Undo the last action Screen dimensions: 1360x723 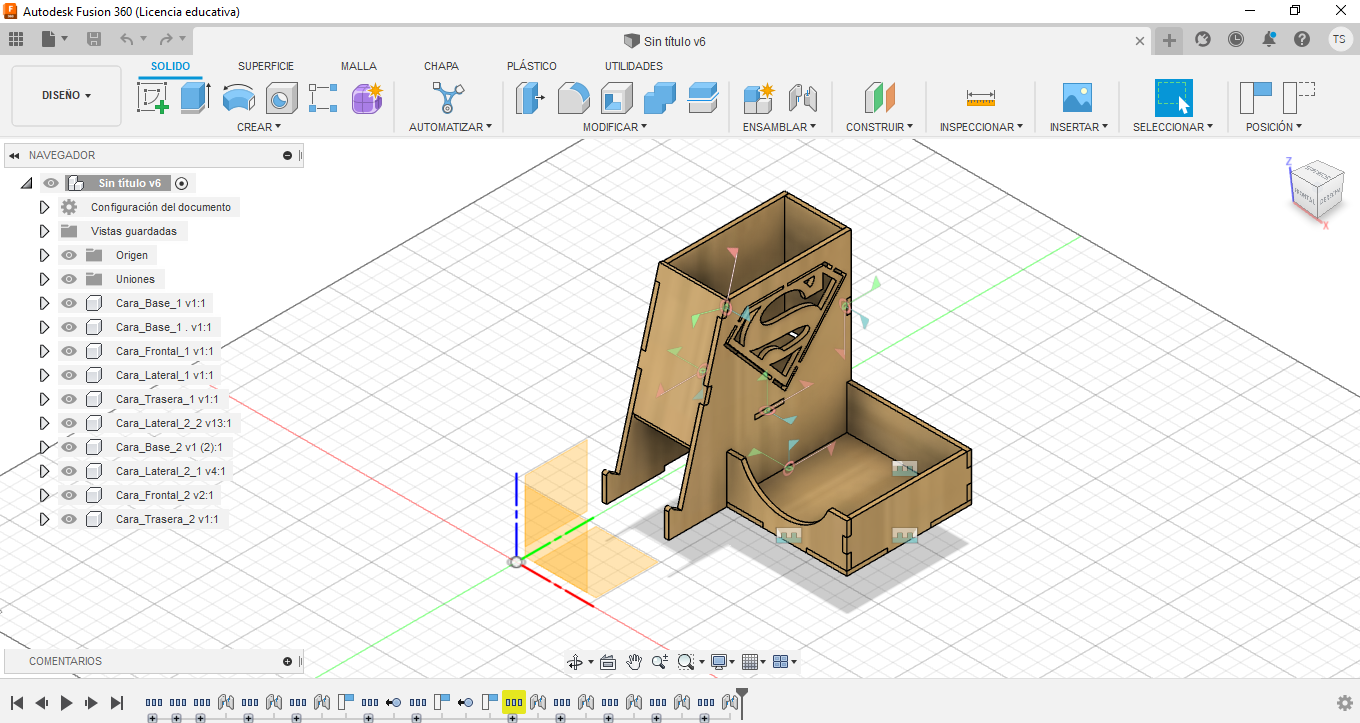tap(126, 39)
